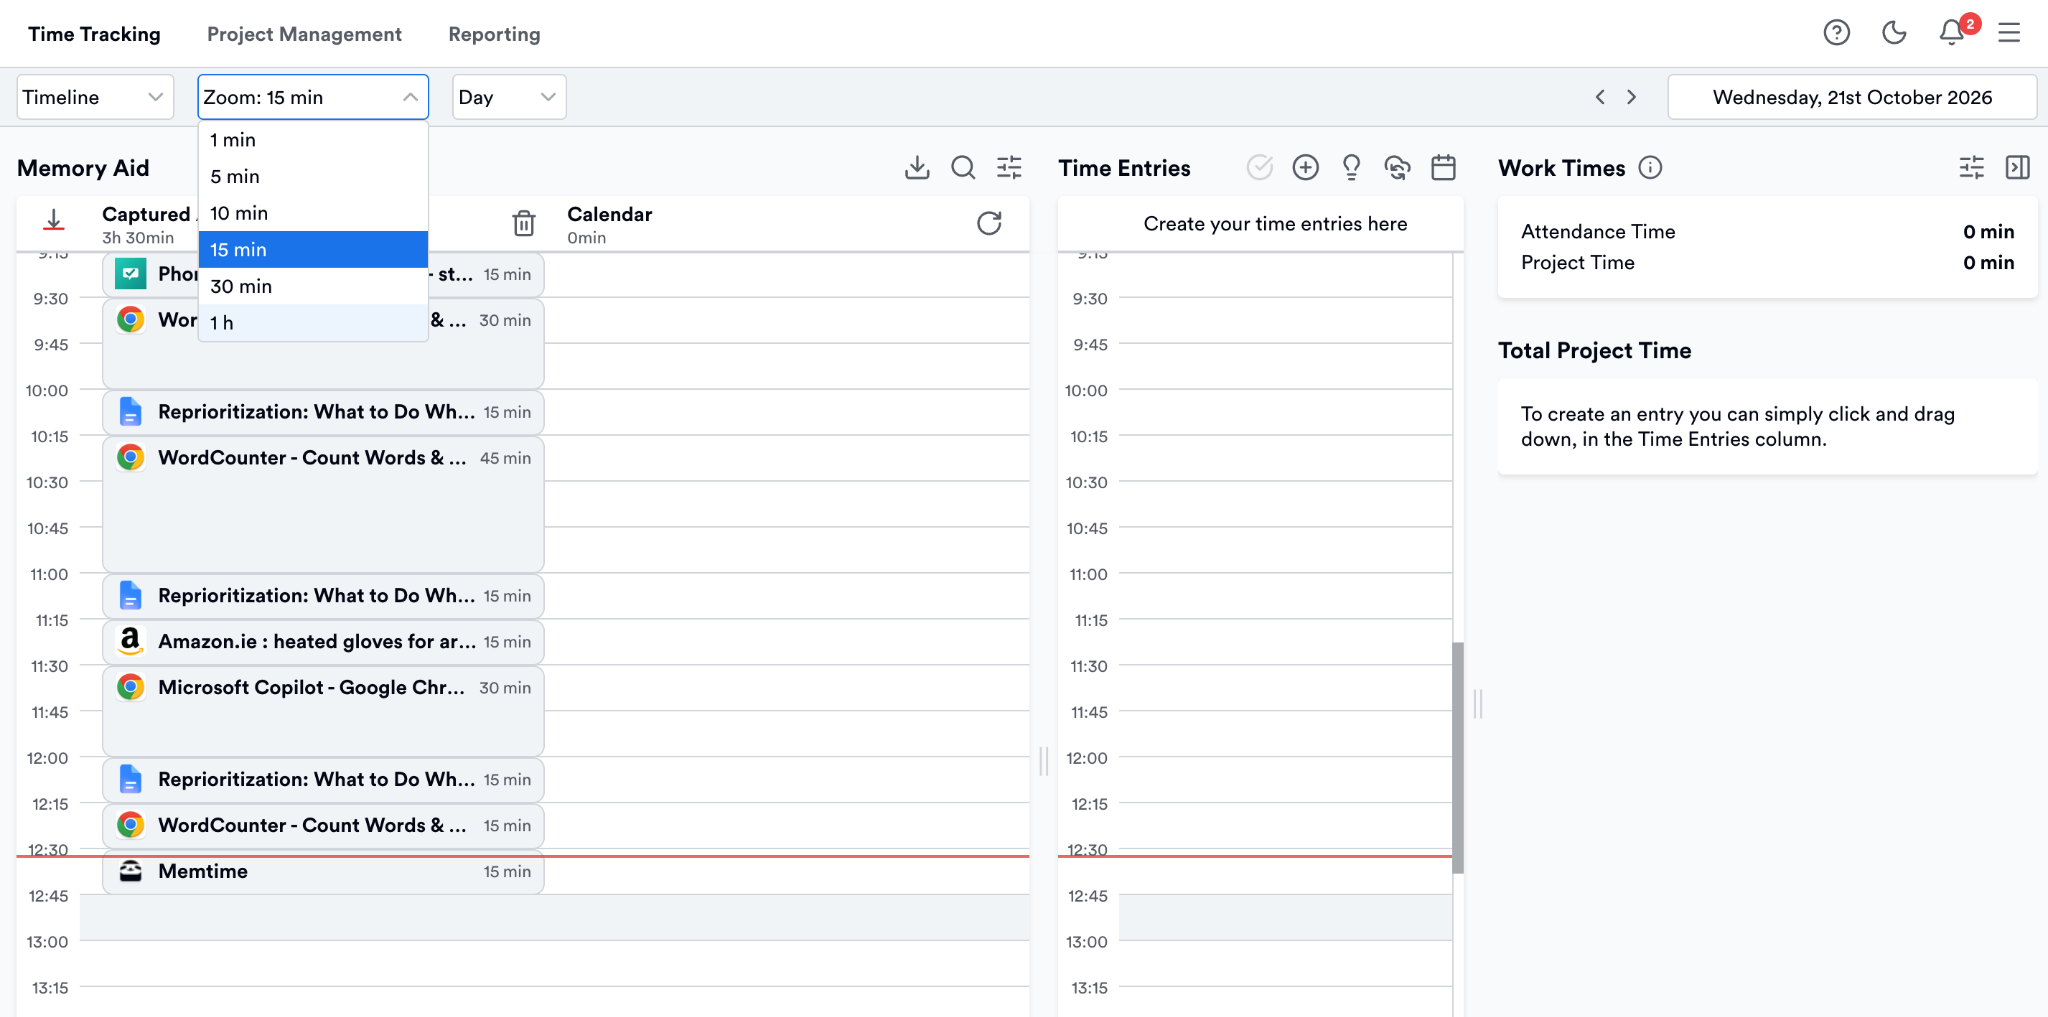Open the date picker Wednesday, 21st October 2026
The height and width of the screenshot is (1017, 2048).
1852,97
